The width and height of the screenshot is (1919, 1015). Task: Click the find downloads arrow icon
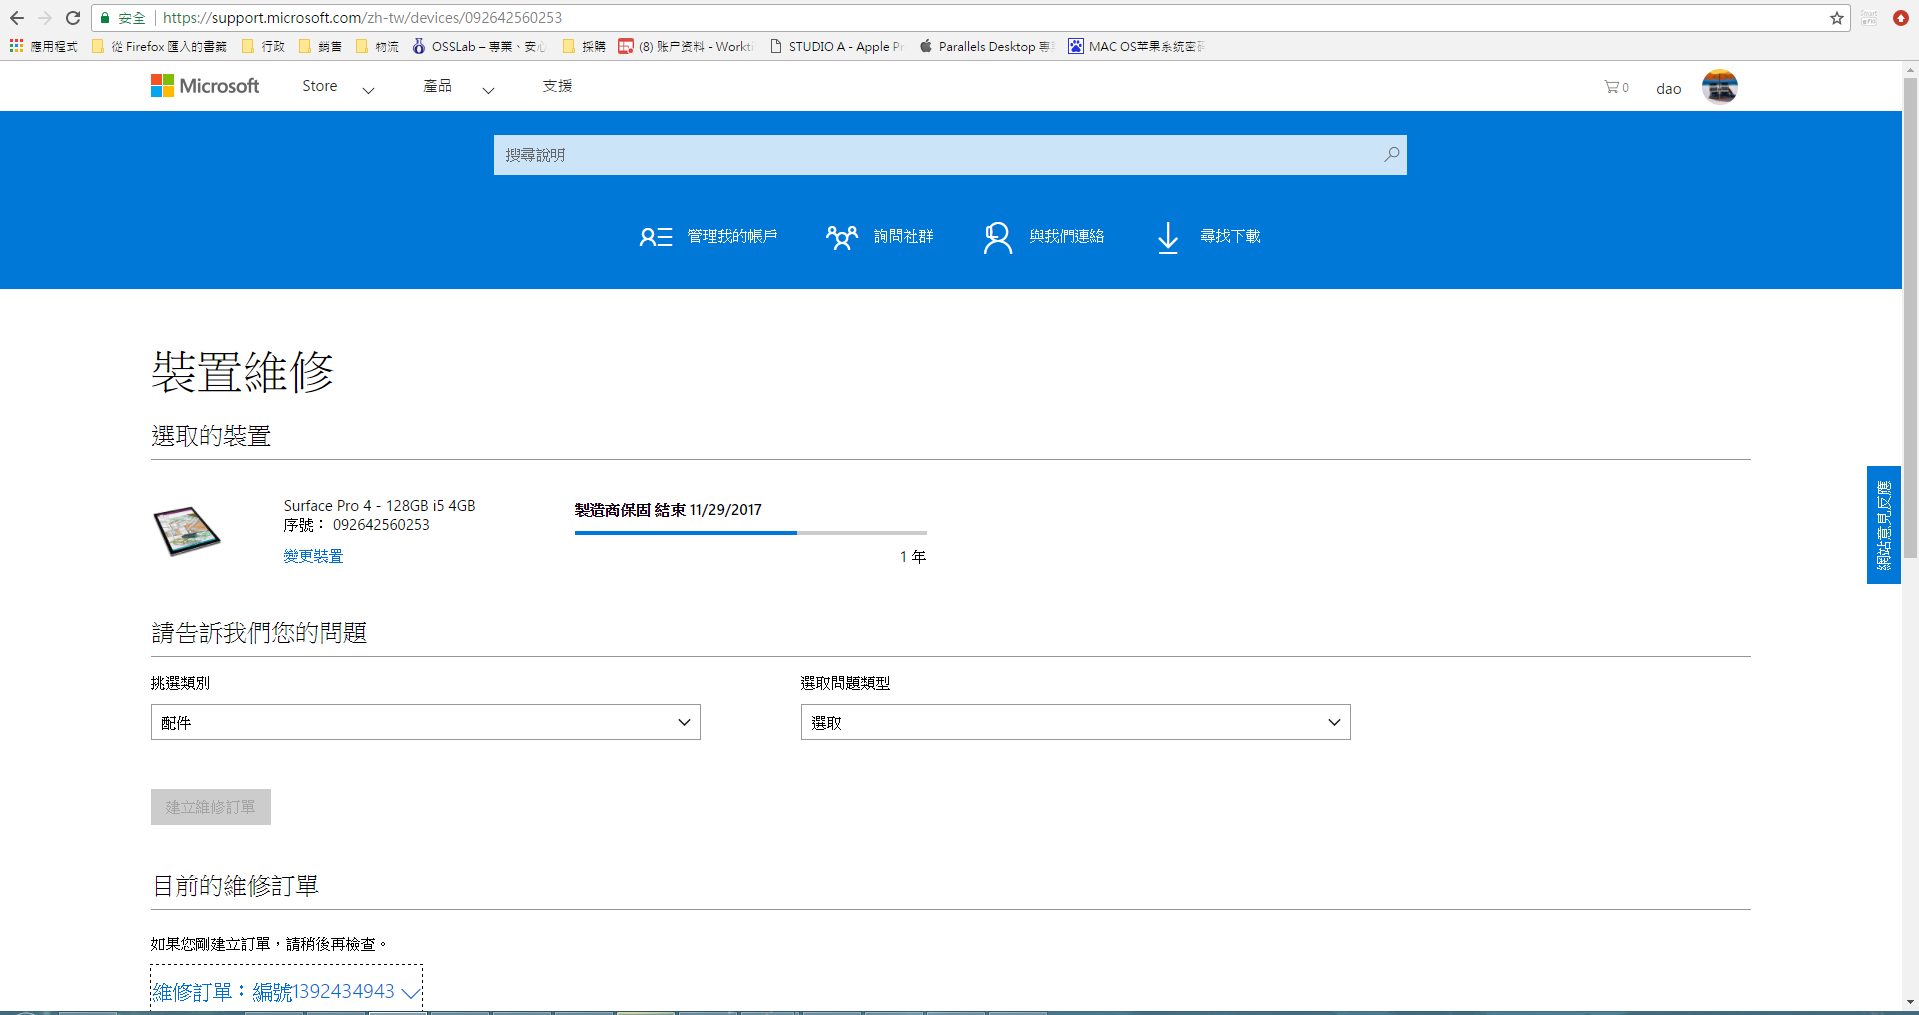point(1167,237)
